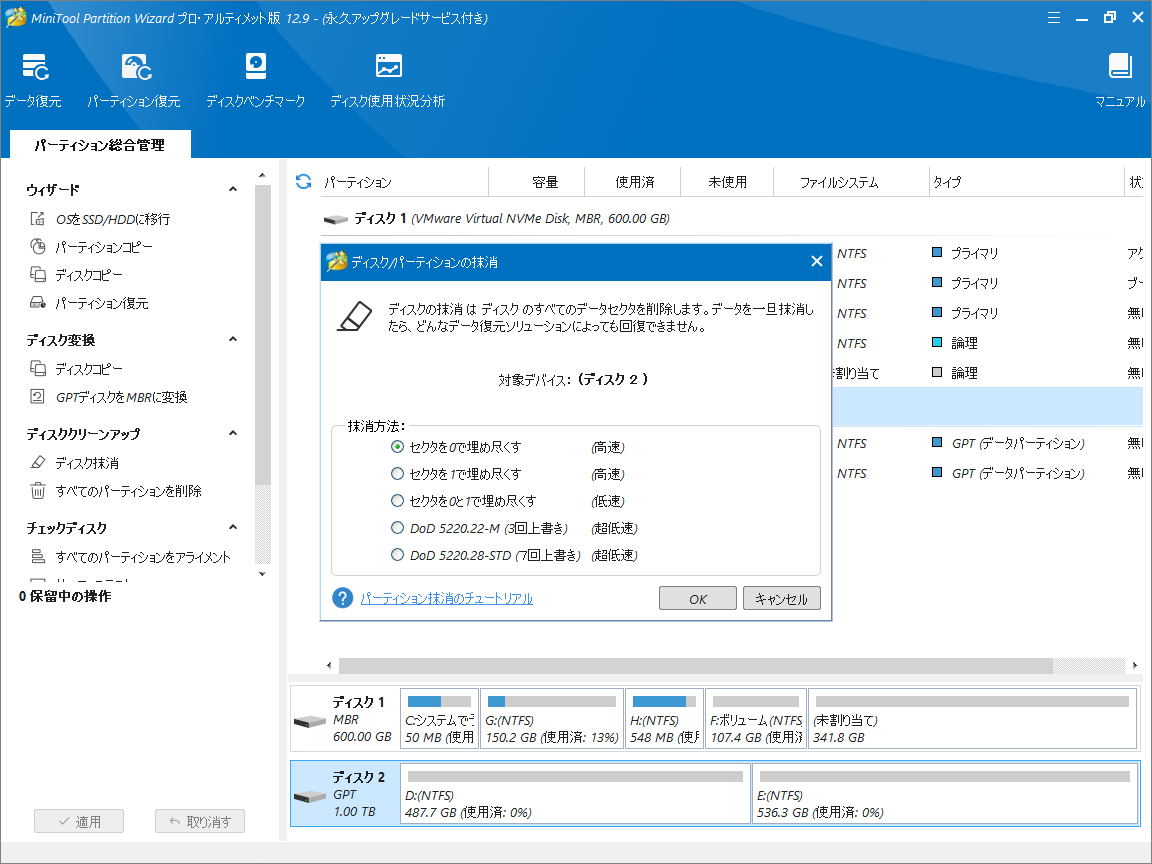Select セクタを0で埋め尽くす wipe method
The image size is (1152, 864).
pyautogui.click(x=397, y=447)
